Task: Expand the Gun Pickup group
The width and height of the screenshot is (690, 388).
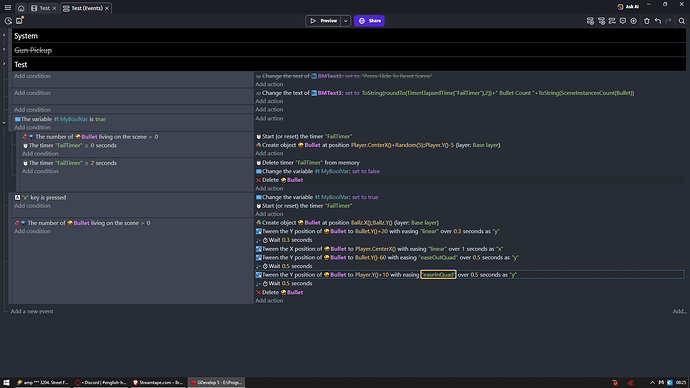Action: click(4, 49)
